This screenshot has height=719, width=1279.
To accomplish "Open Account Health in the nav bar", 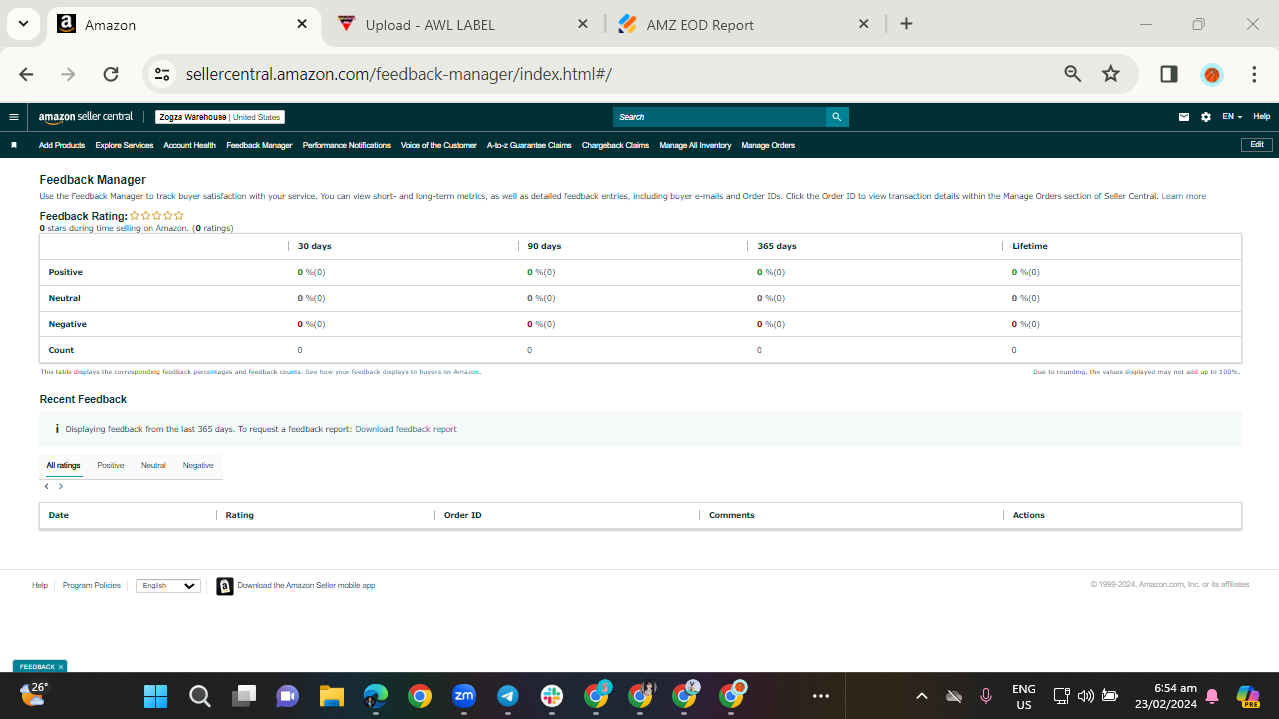I will (x=189, y=145).
